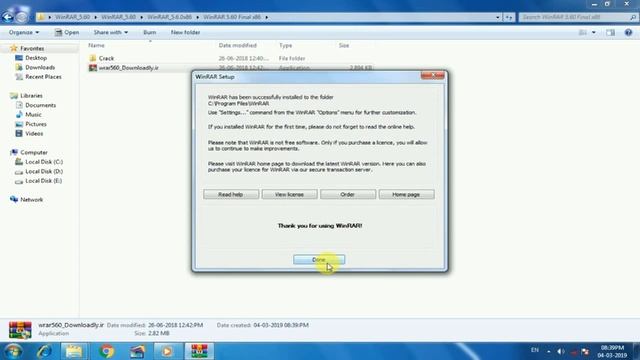Open Desktop in Favorites
This screenshot has height=360, width=640.
pyautogui.click(x=36, y=58)
